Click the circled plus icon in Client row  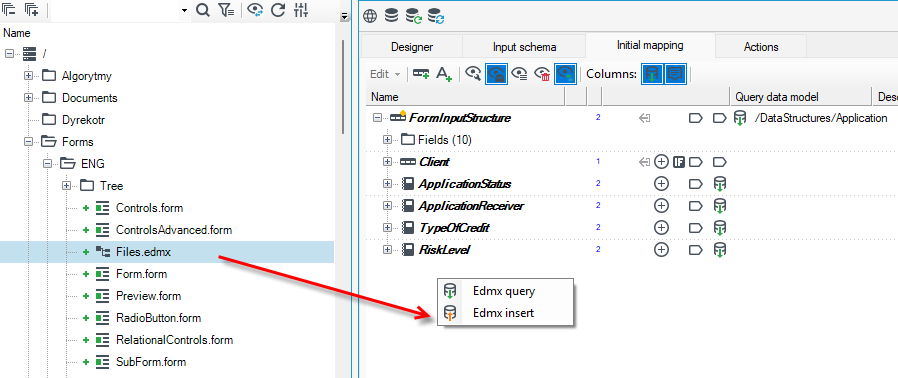point(661,162)
